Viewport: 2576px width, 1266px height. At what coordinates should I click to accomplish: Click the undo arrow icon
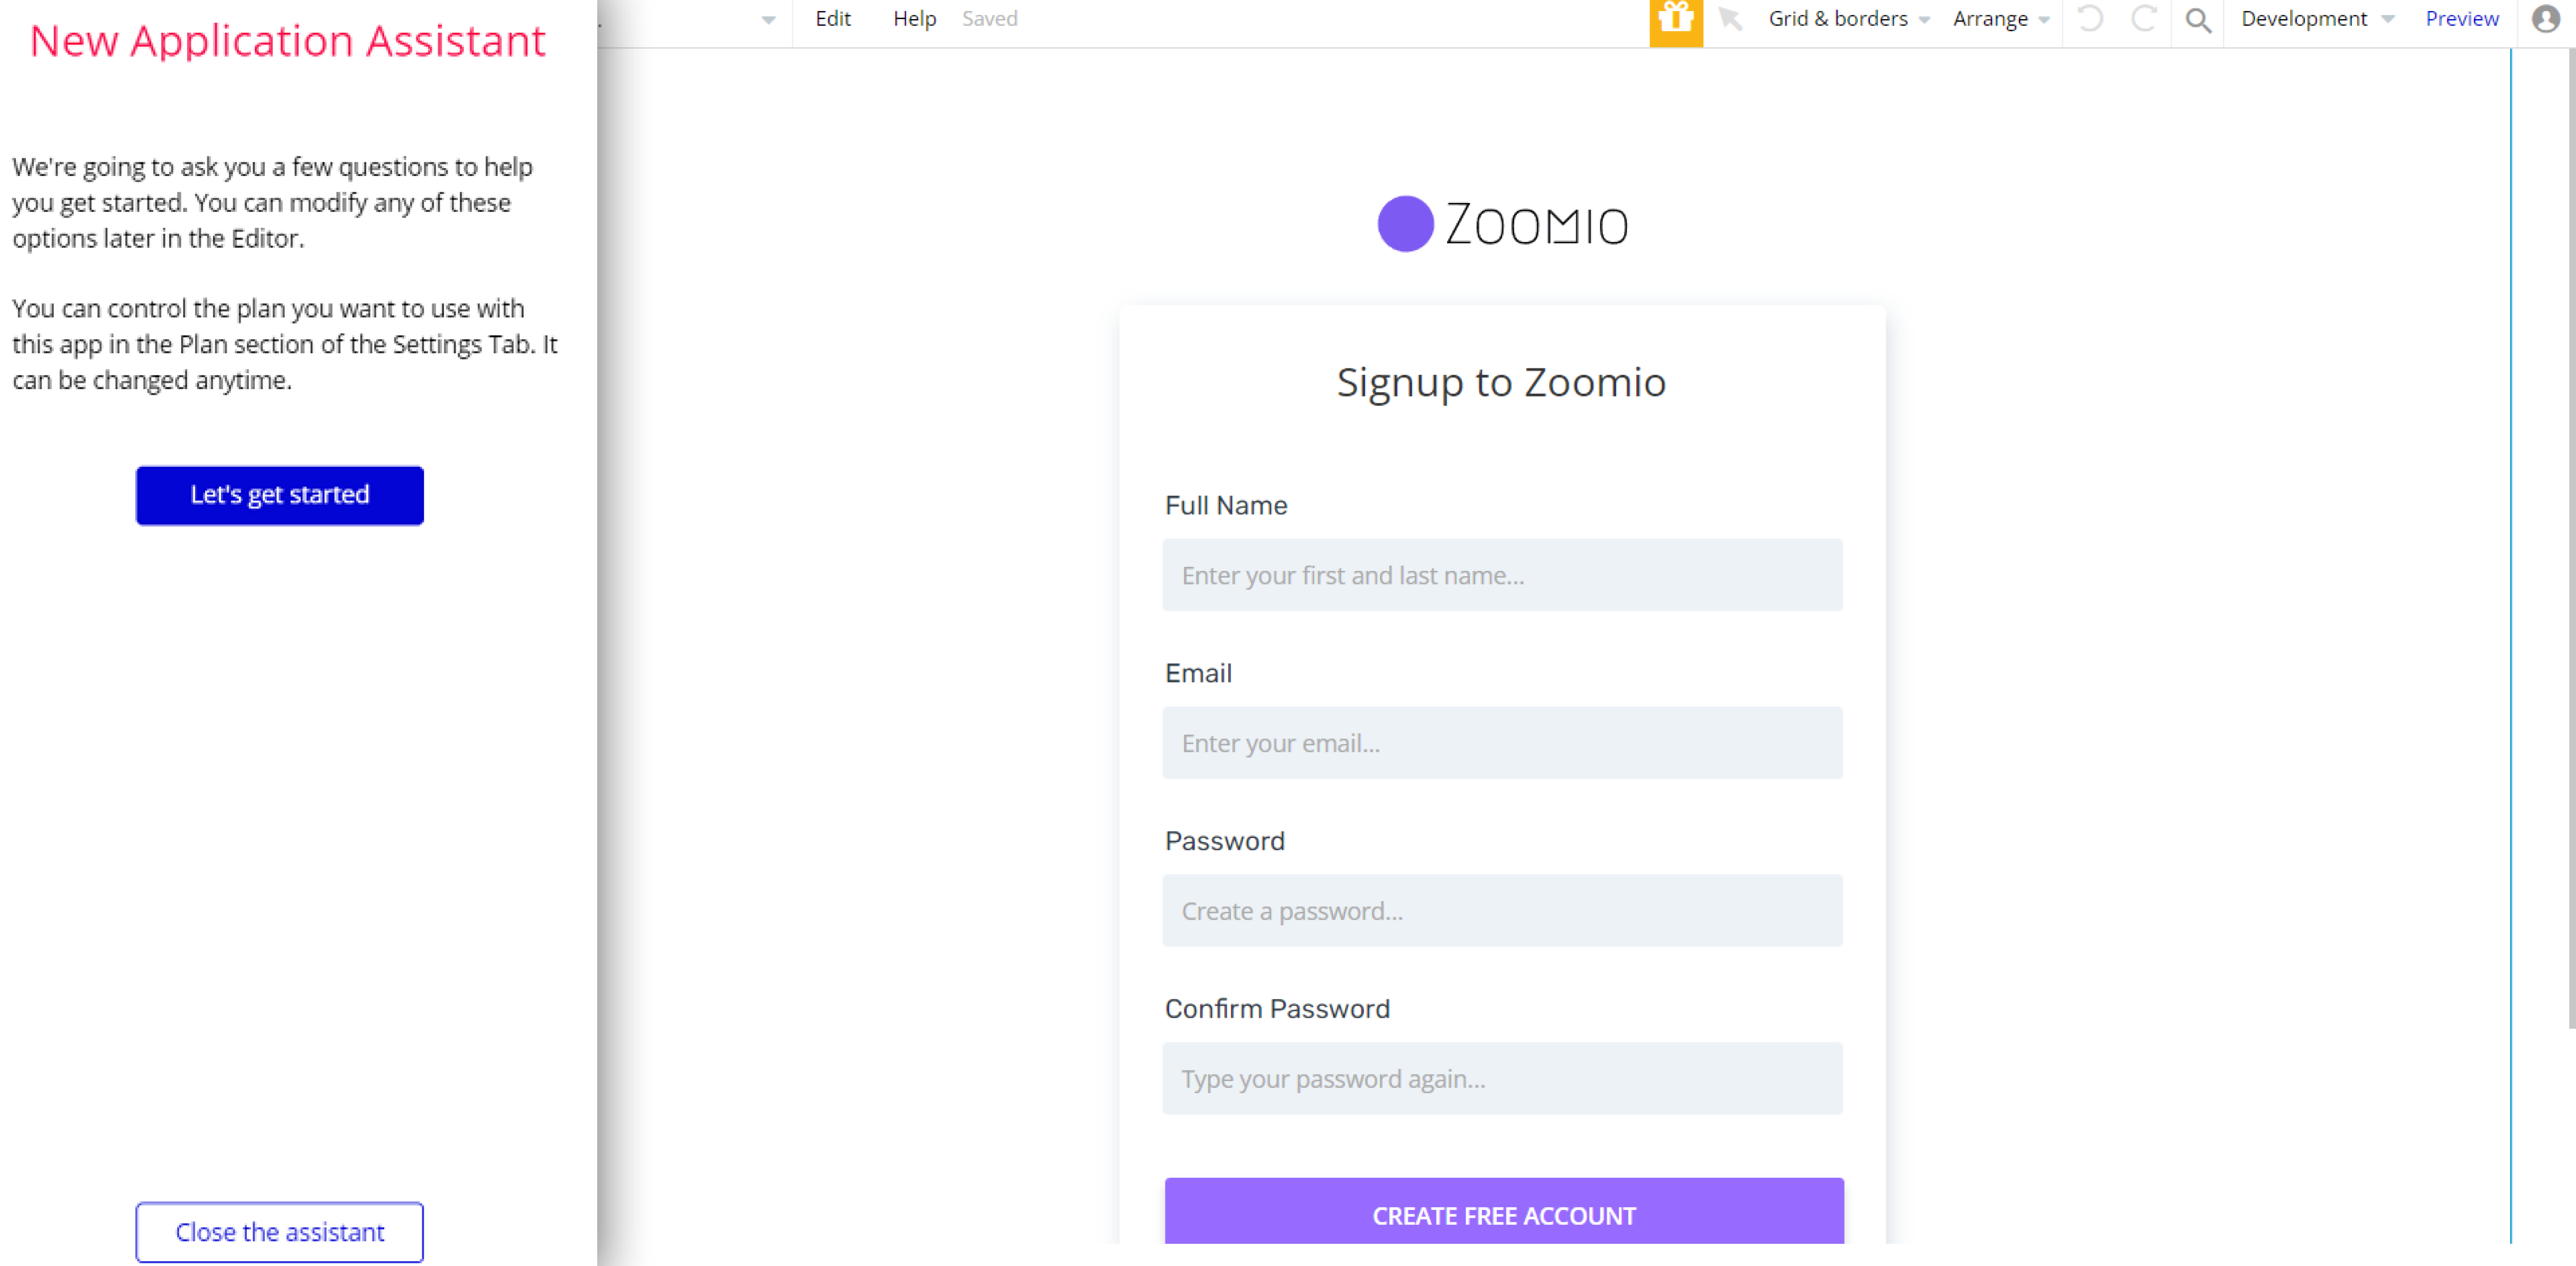point(2090,19)
